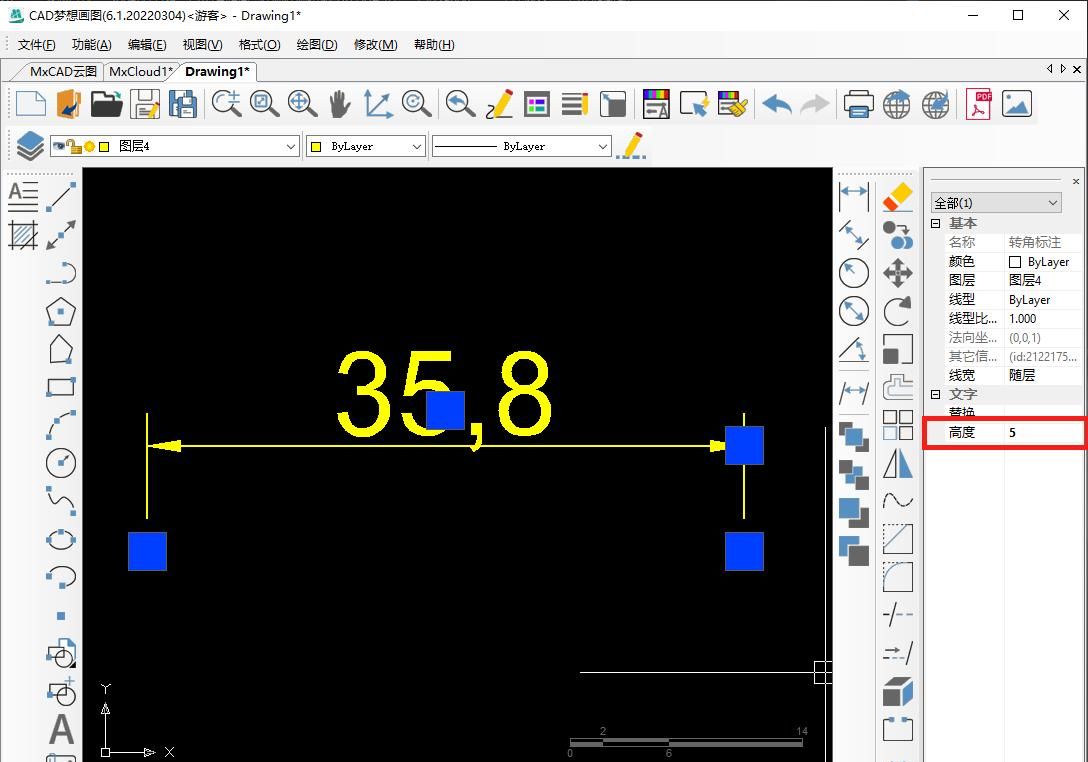Pick the Polygon drawing tool
The height and width of the screenshot is (762, 1088).
61,311
